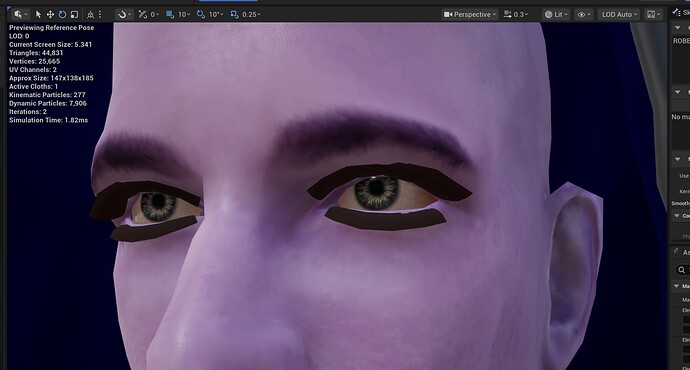The width and height of the screenshot is (690, 370).
Task: Toggle the scale snapping icon
Action: (235, 15)
